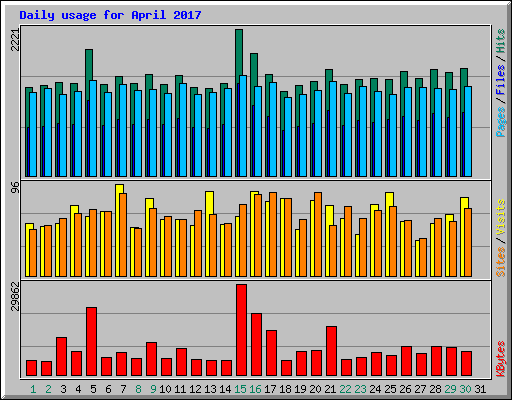Click the 'Daily usage for April 2017' title
The height and width of the screenshot is (400, 512).
click(110, 15)
